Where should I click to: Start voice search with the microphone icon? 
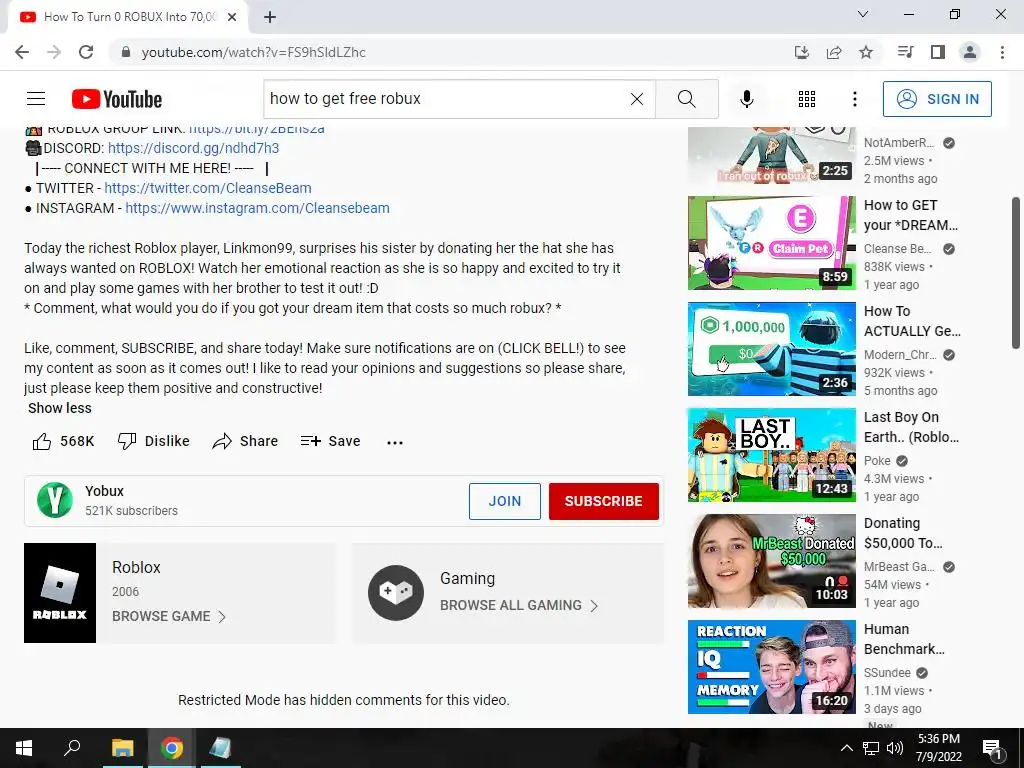(x=746, y=99)
